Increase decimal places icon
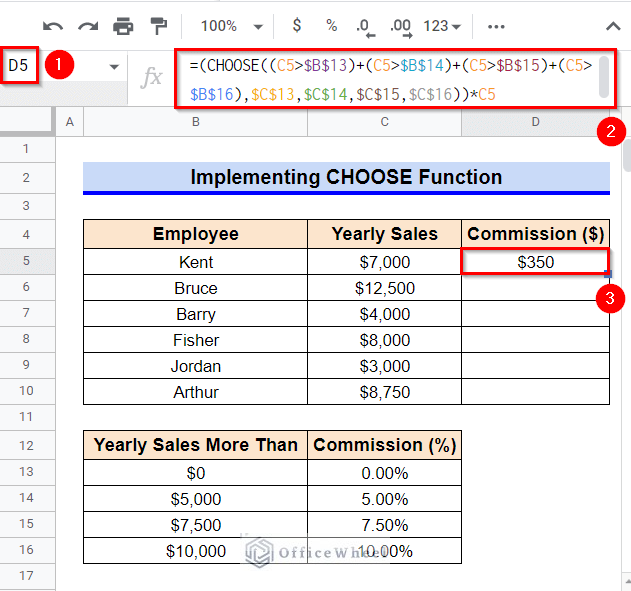 point(400,26)
